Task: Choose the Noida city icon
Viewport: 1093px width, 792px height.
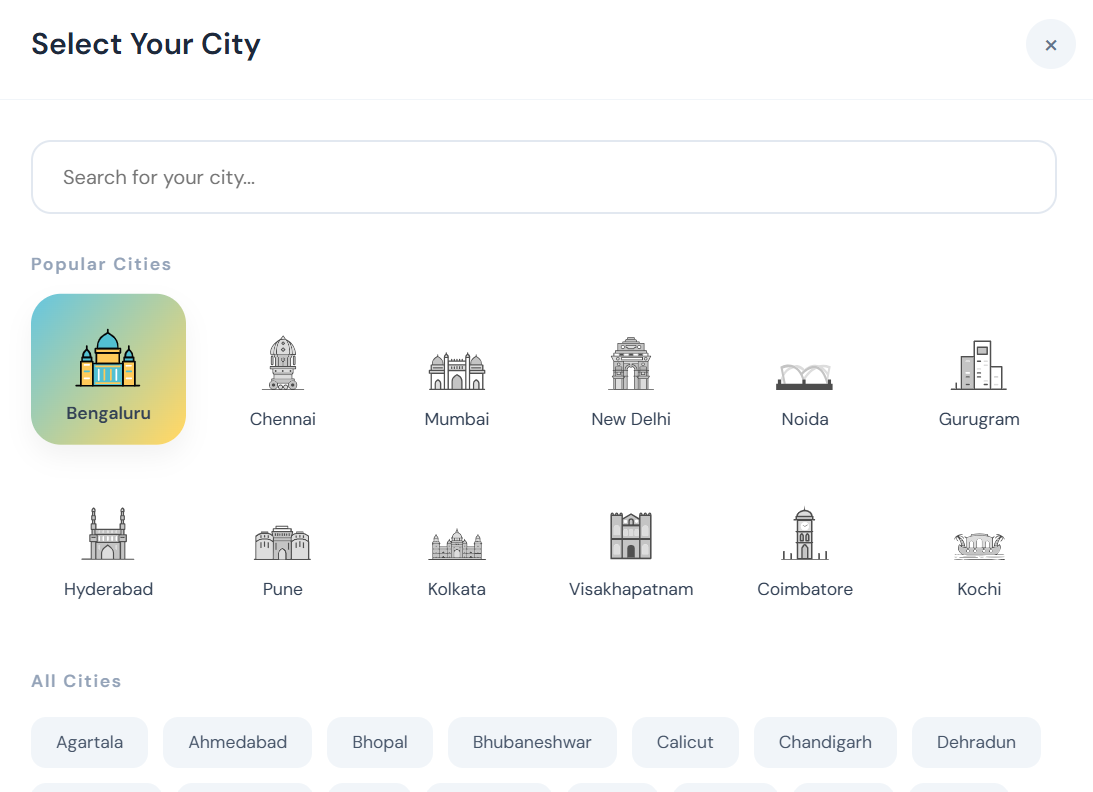Action: pyautogui.click(x=805, y=376)
